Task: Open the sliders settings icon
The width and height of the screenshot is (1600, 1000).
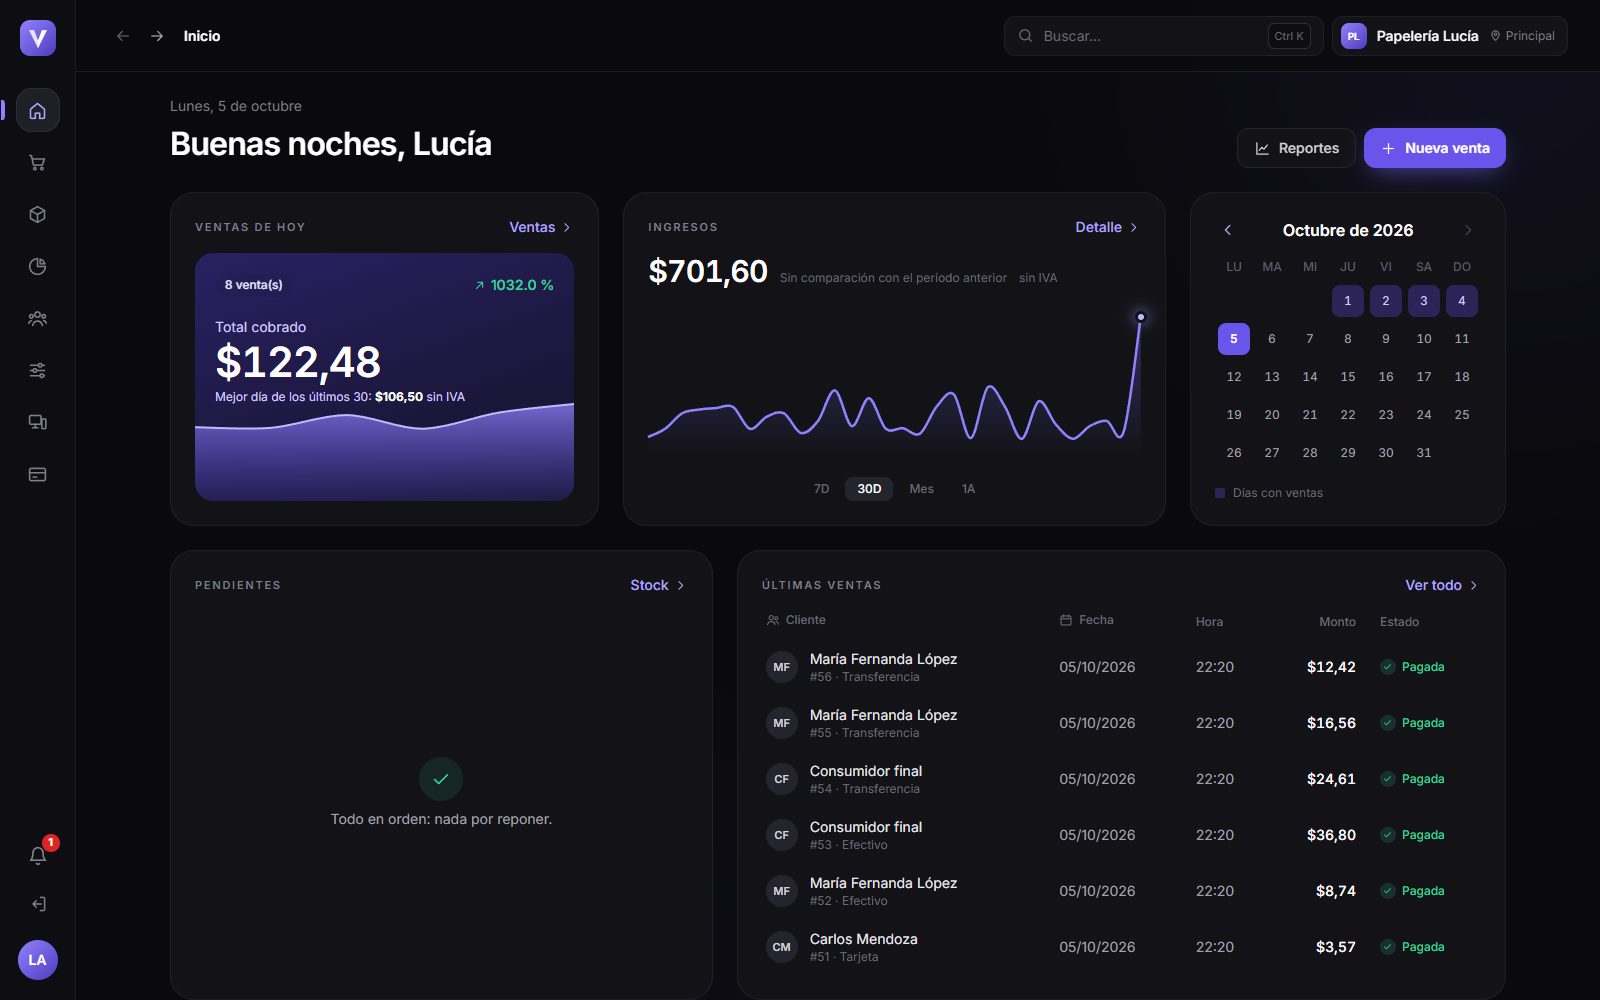Action: tap(37, 371)
